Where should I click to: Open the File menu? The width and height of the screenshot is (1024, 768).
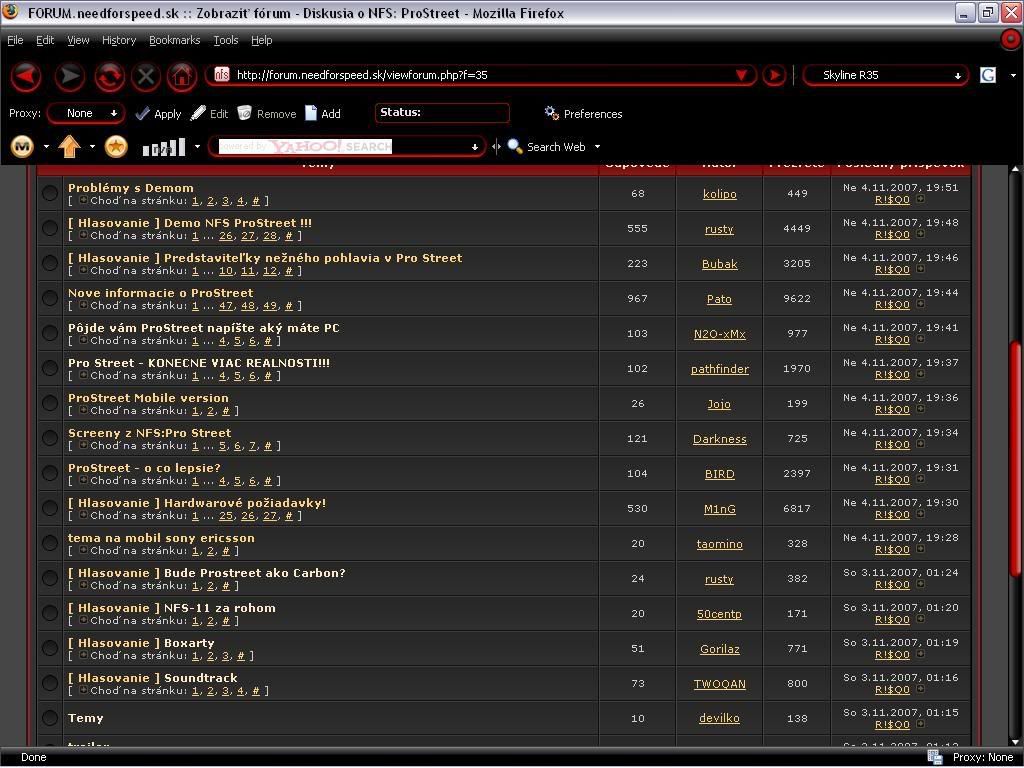click(15, 40)
